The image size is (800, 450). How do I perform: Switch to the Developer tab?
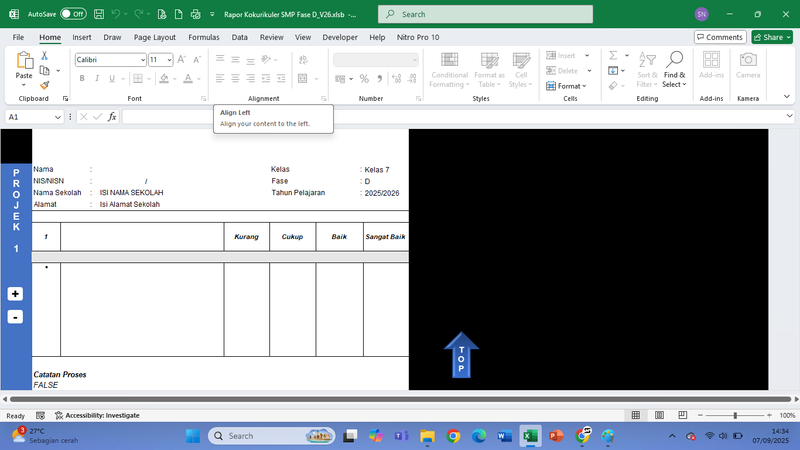[x=339, y=37]
